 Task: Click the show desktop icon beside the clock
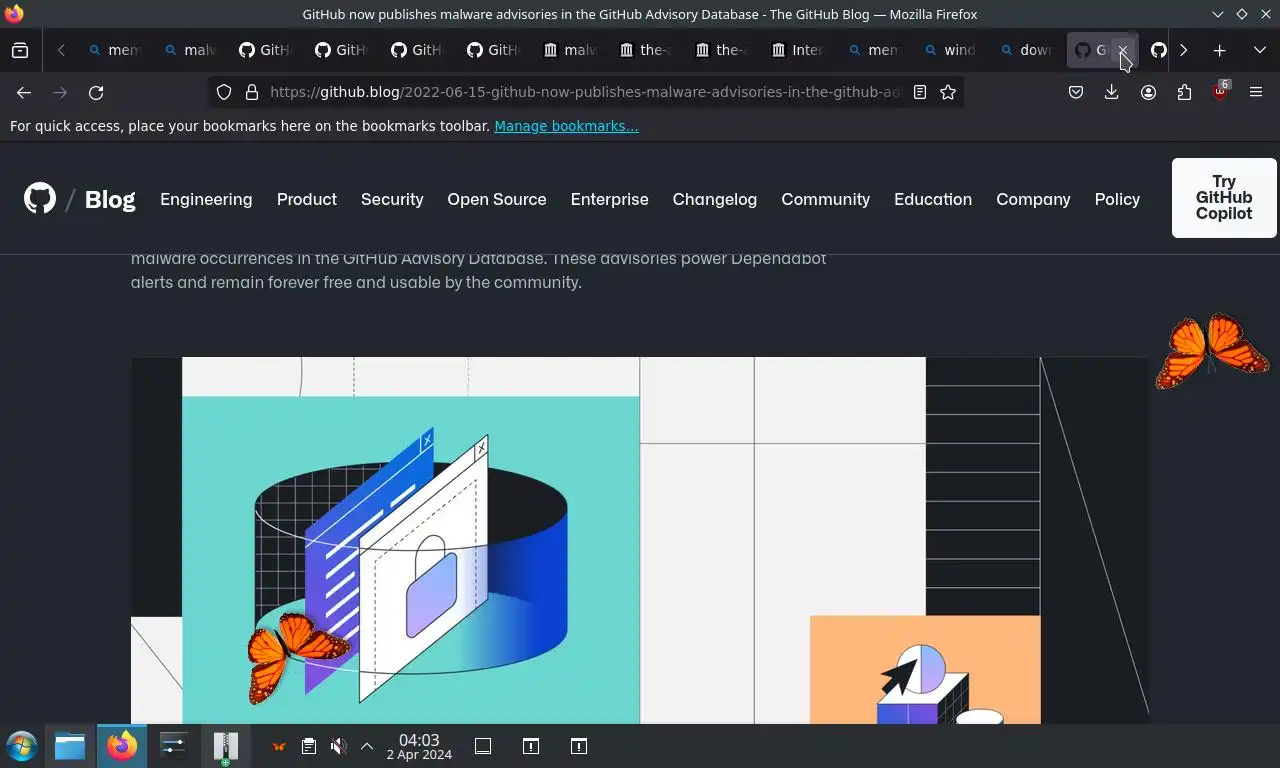[483, 746]
